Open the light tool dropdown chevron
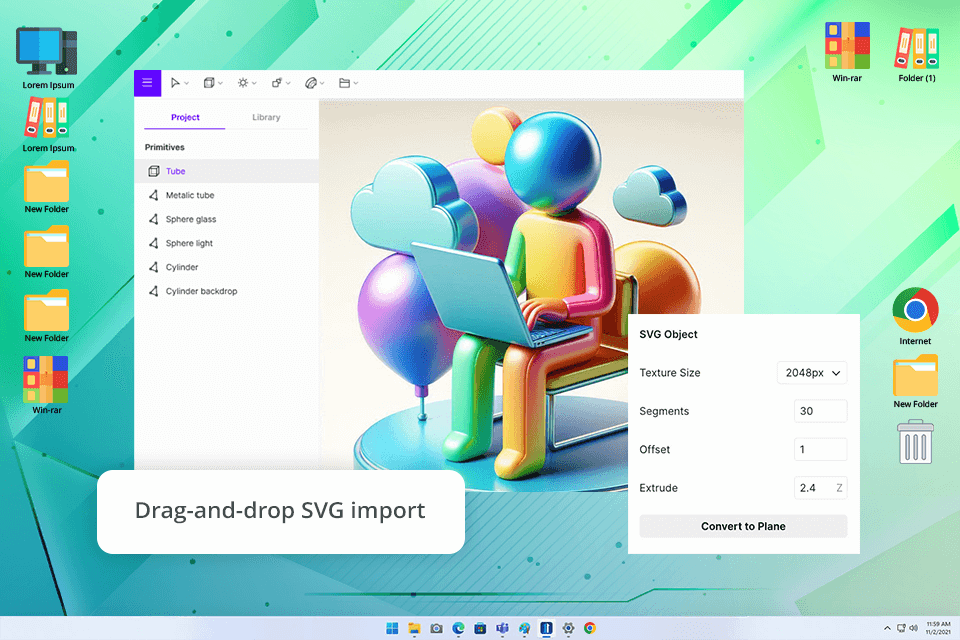The width and height of the screenshot is (960, 640). (254, 83)
